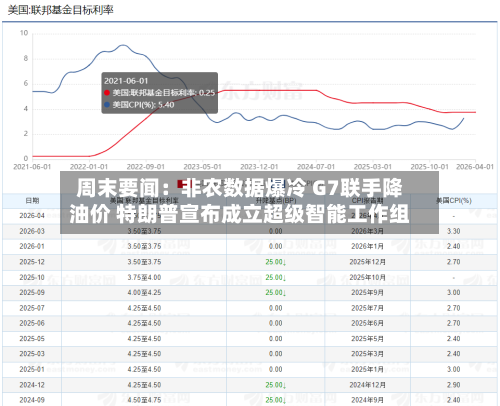The image size is (500, 406).
Task: Click green 25.00↓ in 2025-12 row
Action: click(276, 262)
